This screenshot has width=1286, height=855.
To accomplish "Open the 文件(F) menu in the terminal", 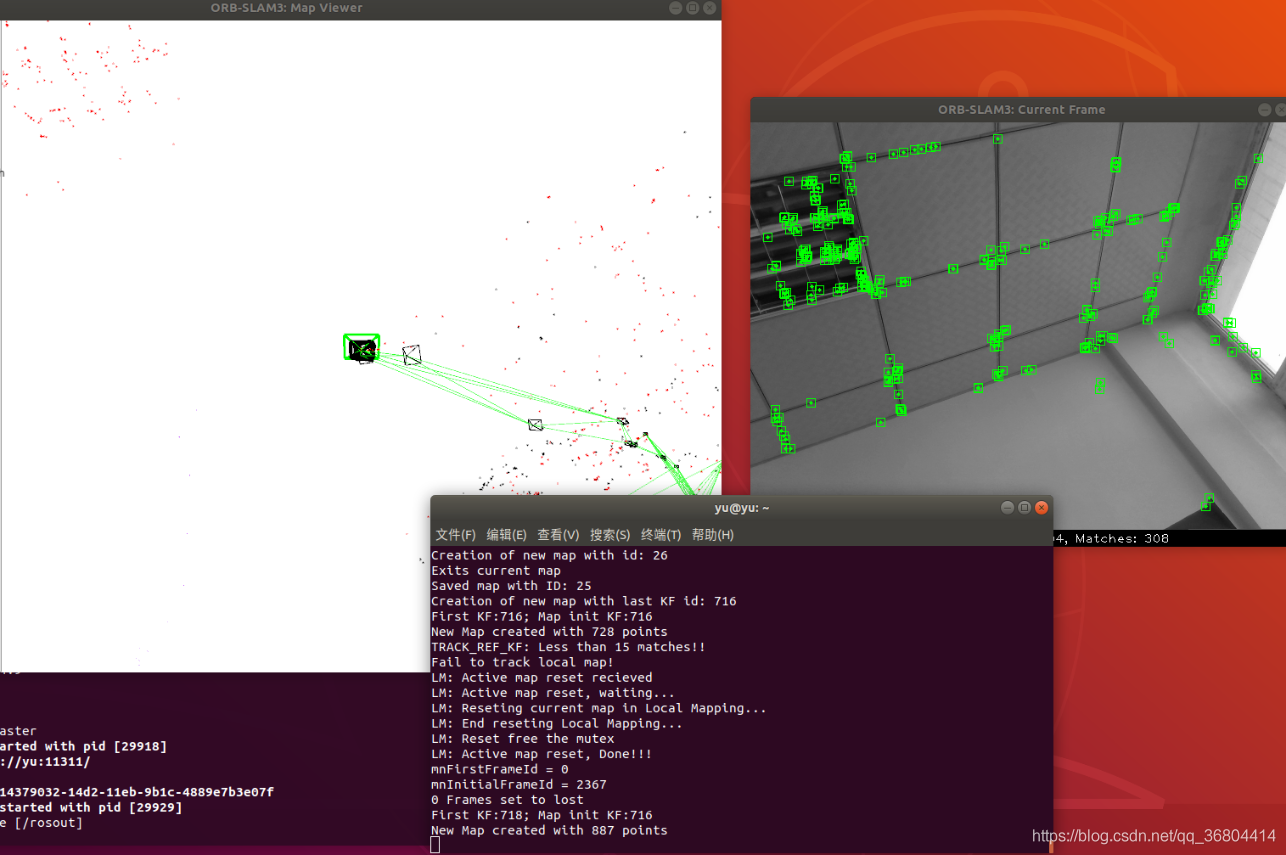I will coord(456,535).
